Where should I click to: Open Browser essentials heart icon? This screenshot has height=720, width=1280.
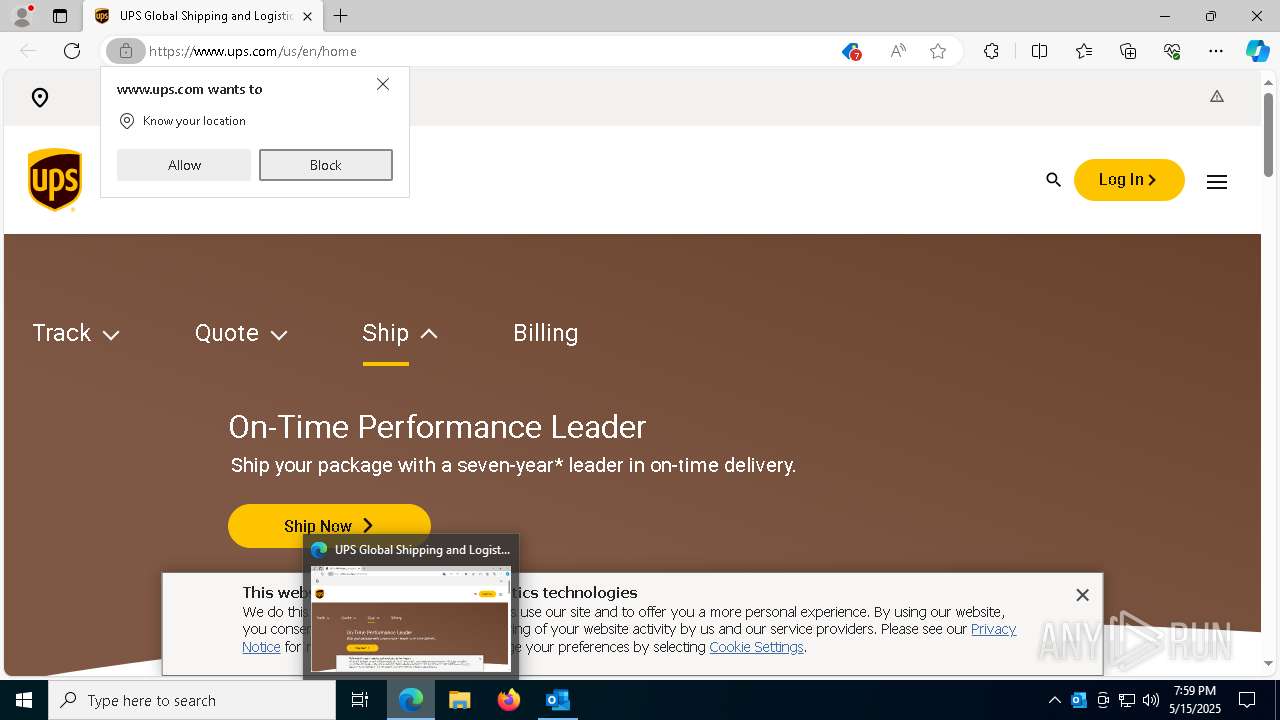click(x=1172, y=51)
